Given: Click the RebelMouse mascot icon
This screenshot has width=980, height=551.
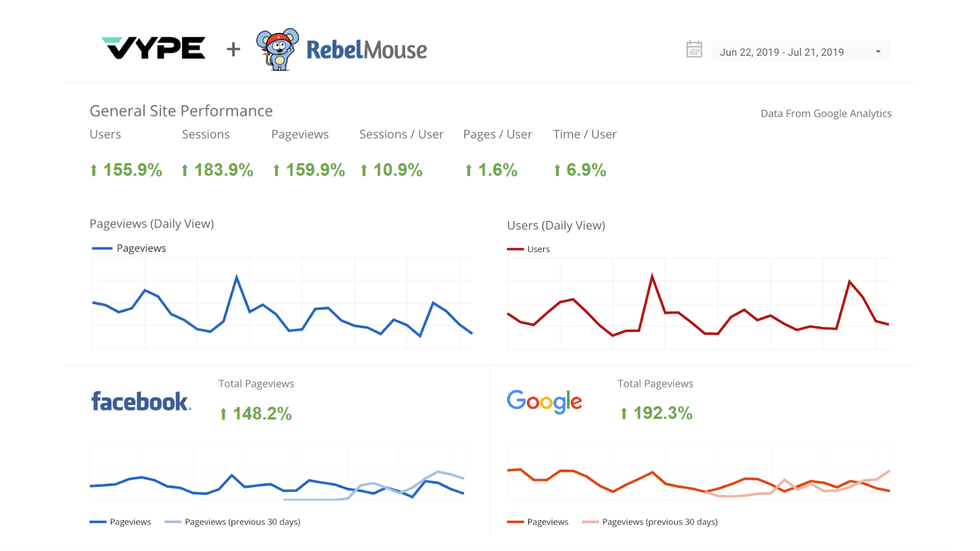Looking at the screenshot, I should [277, 49].
